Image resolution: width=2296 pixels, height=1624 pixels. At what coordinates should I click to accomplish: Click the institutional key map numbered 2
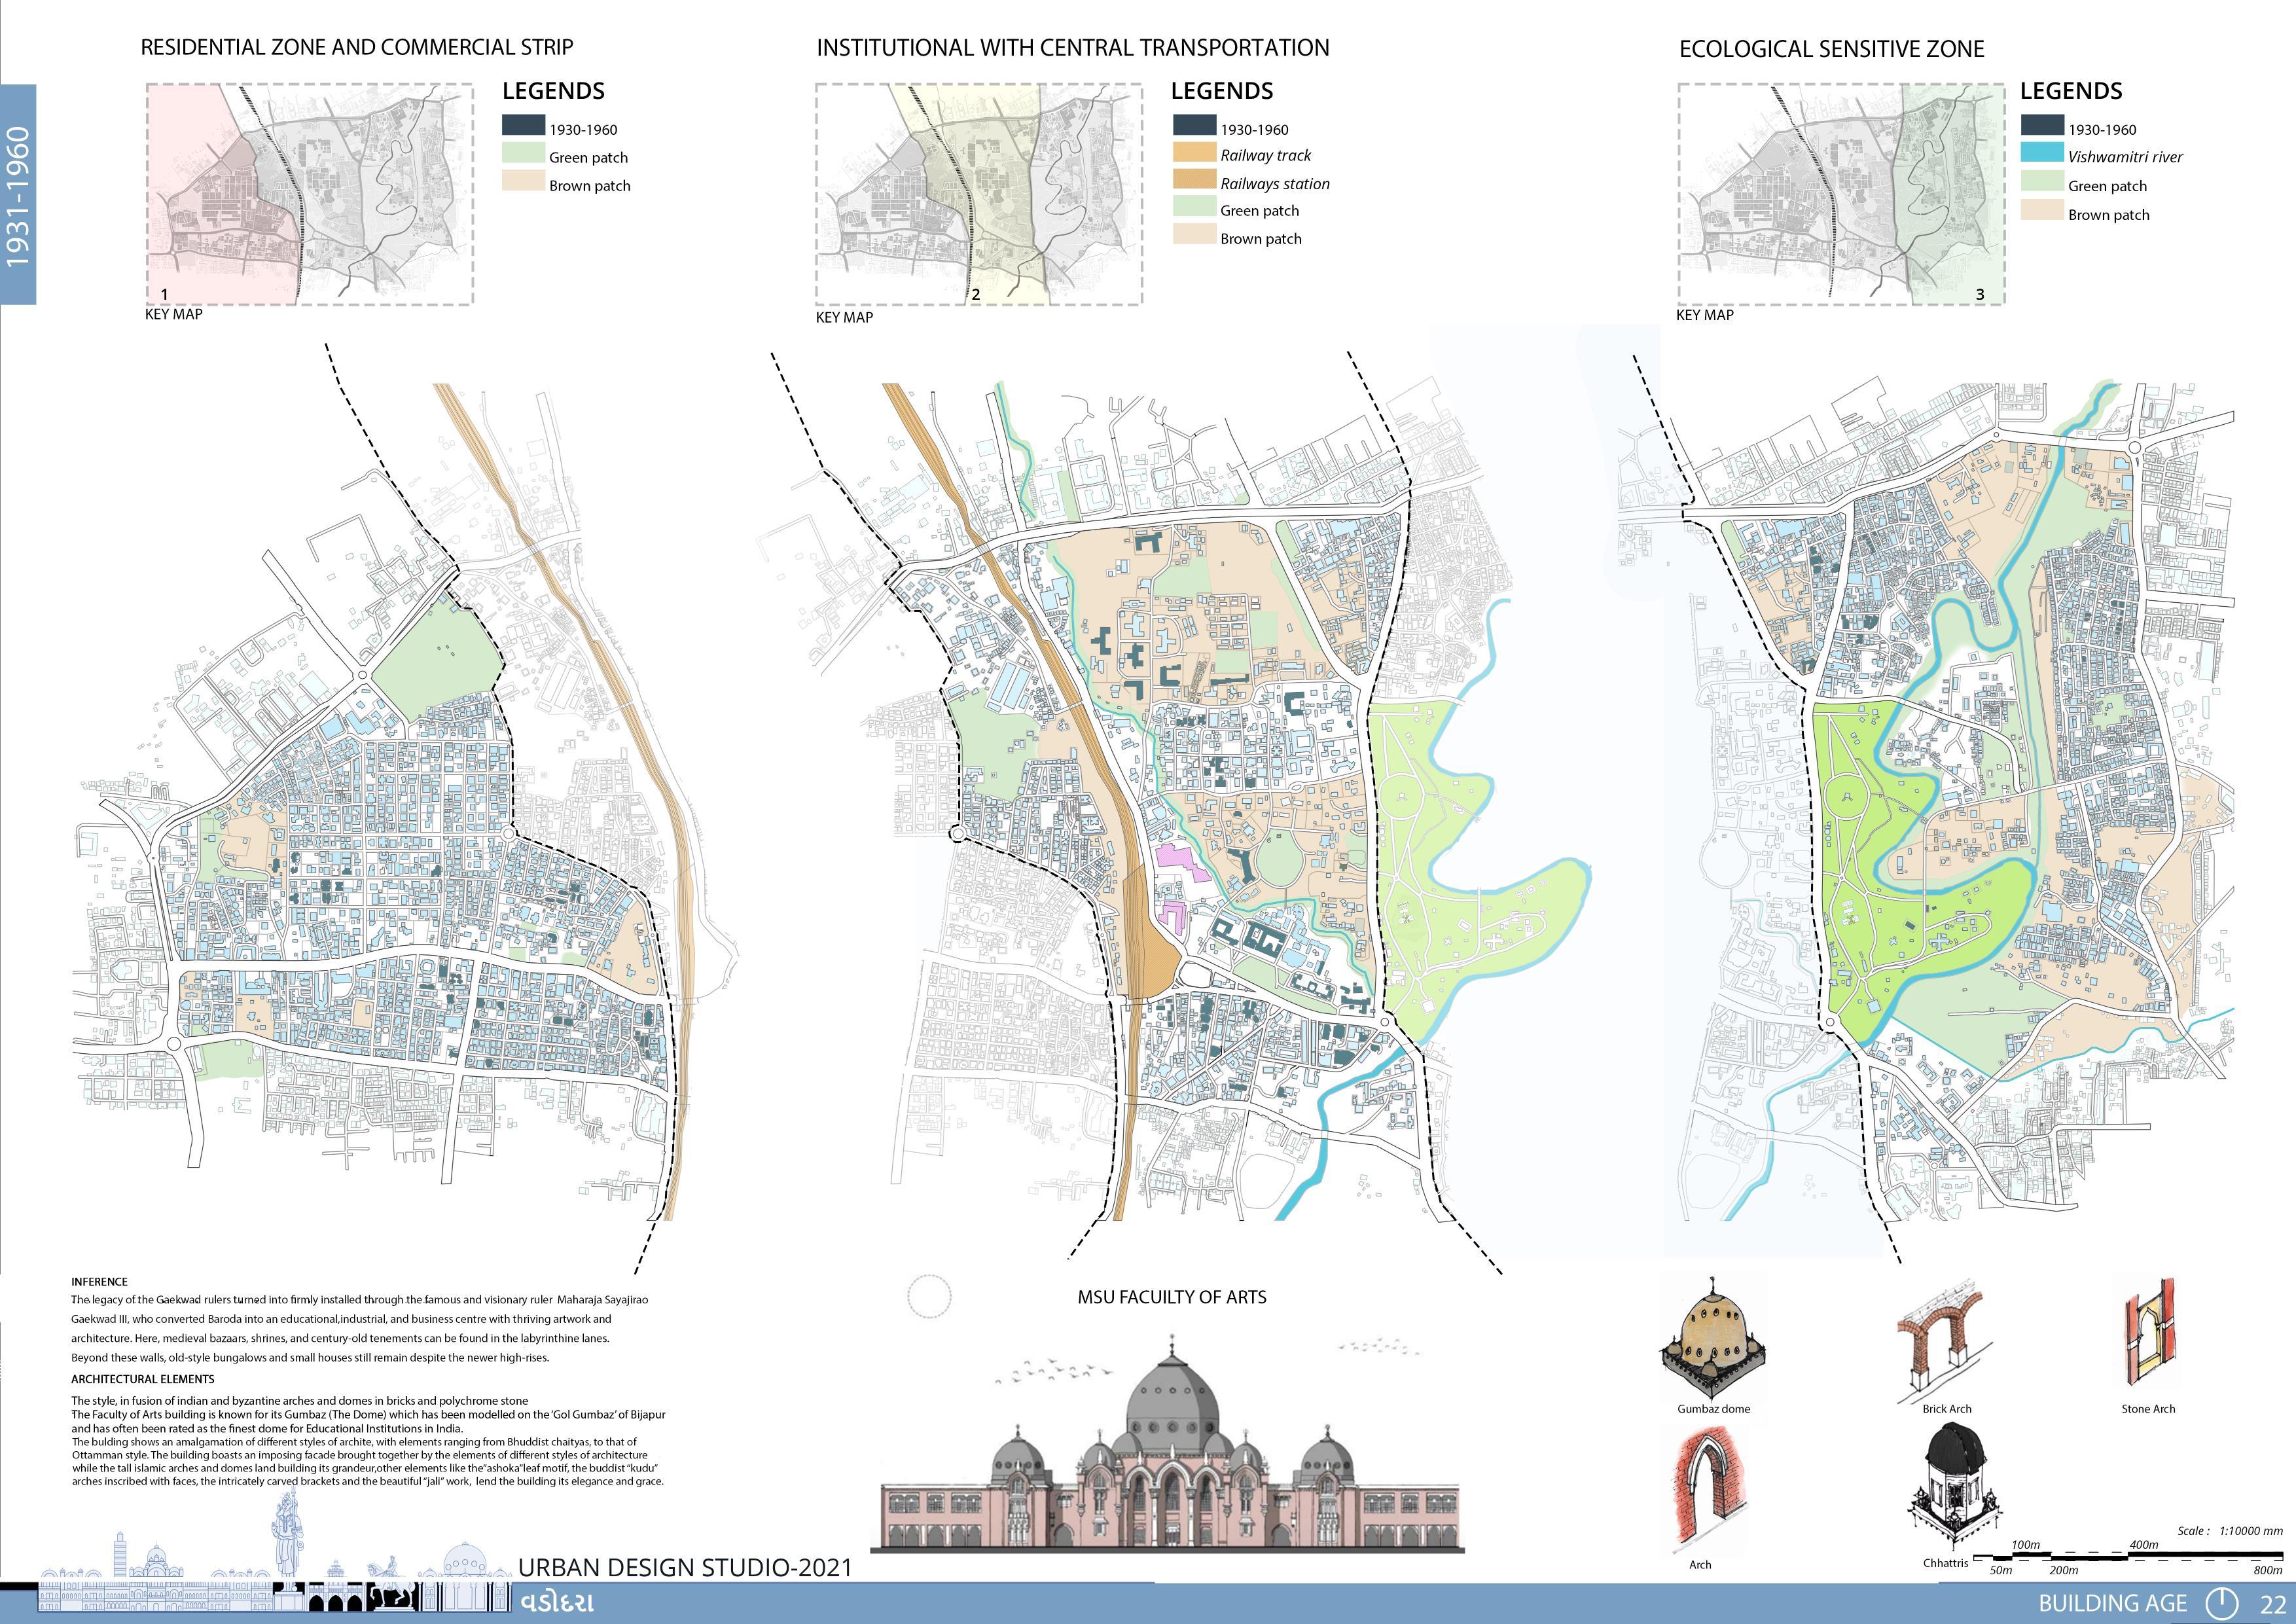[x=979, y=194]
